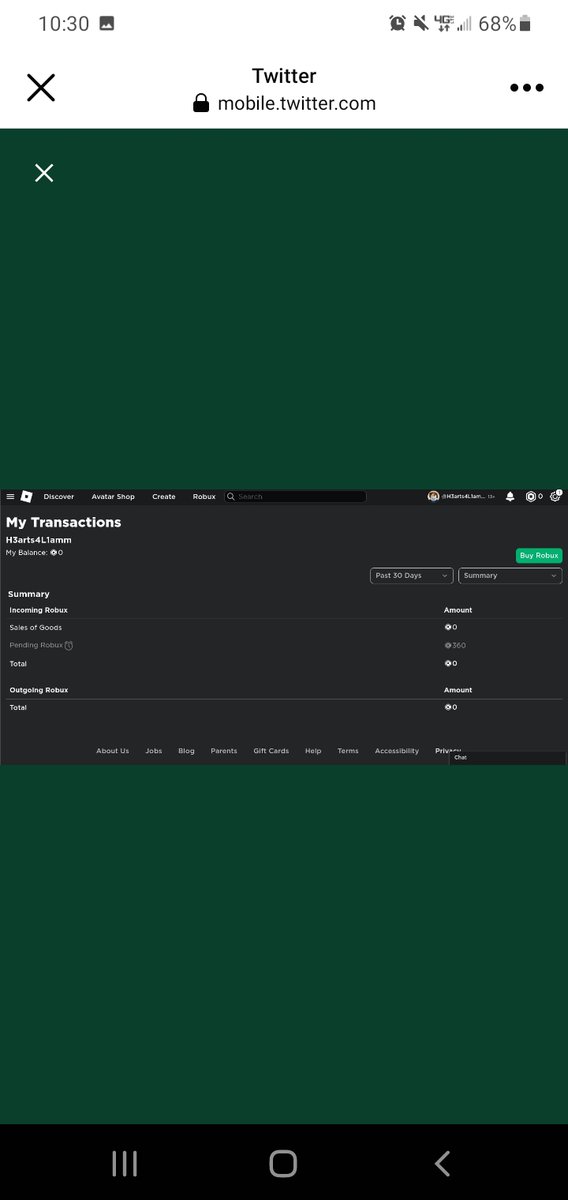Open the Chat panel
The height and width of the screenshot is (1200, 568).
(x=507, y=758)
